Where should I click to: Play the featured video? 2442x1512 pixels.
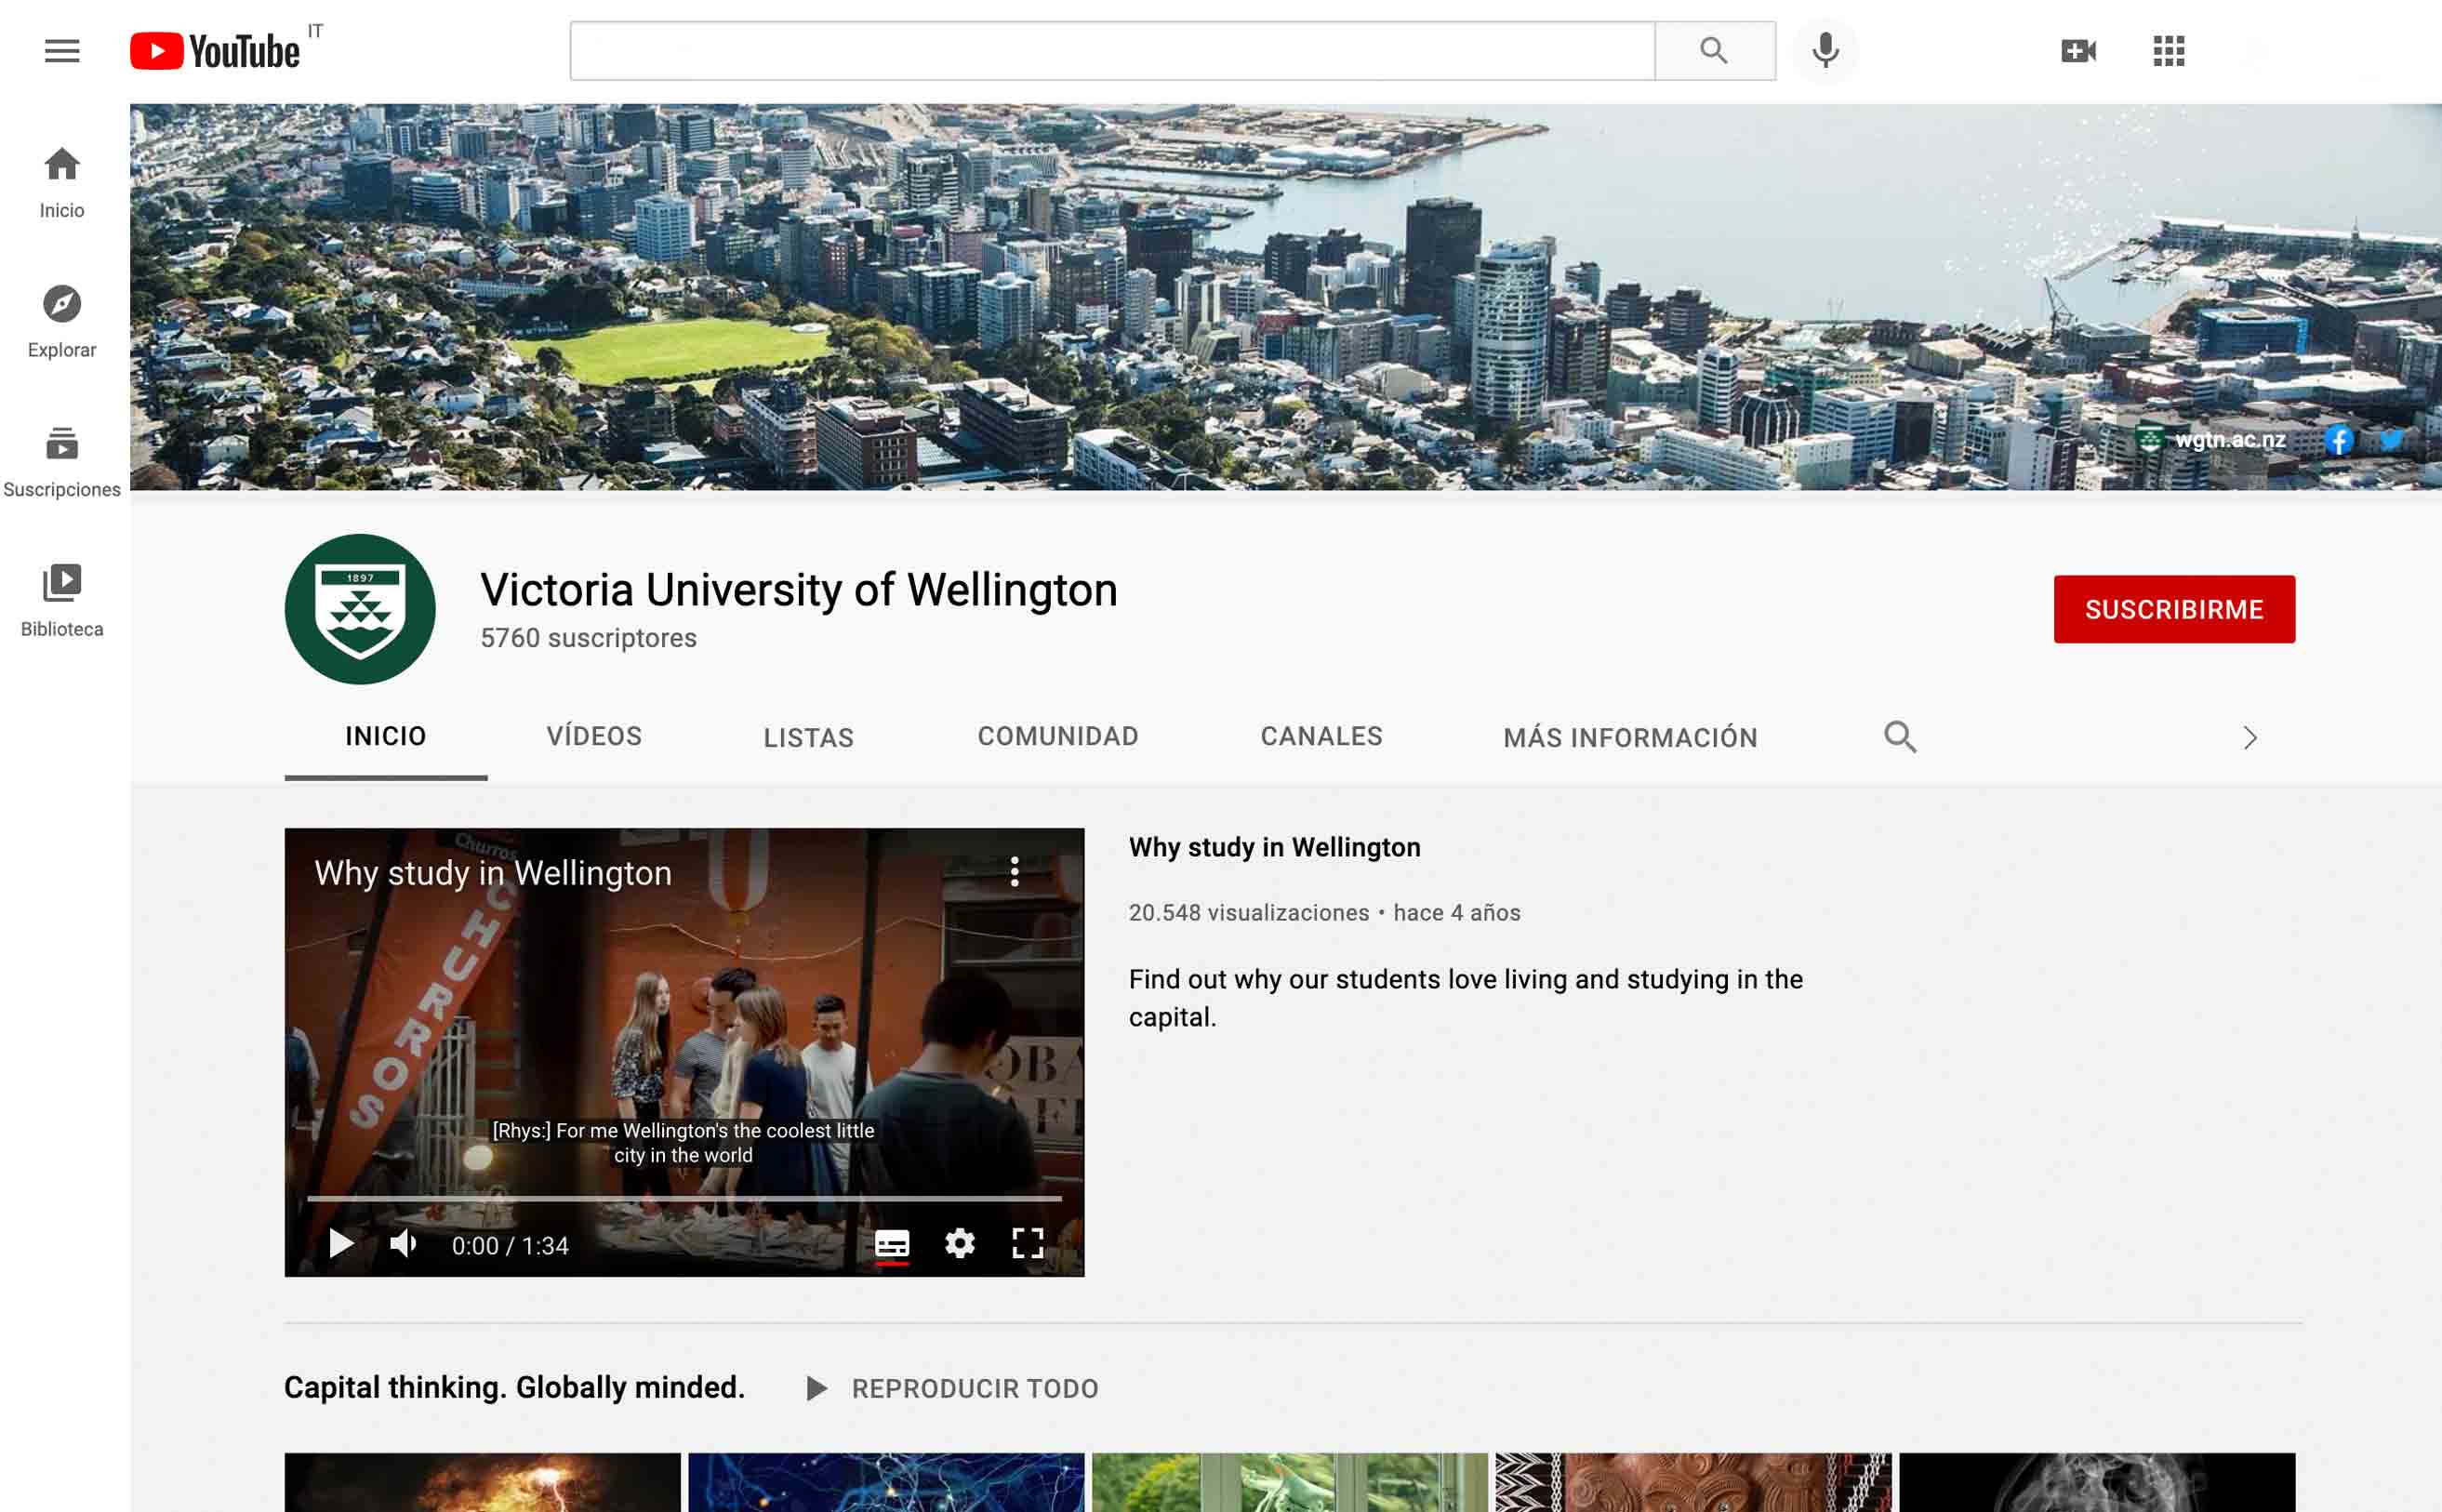pyautogui.click(x=341, y=1243)
